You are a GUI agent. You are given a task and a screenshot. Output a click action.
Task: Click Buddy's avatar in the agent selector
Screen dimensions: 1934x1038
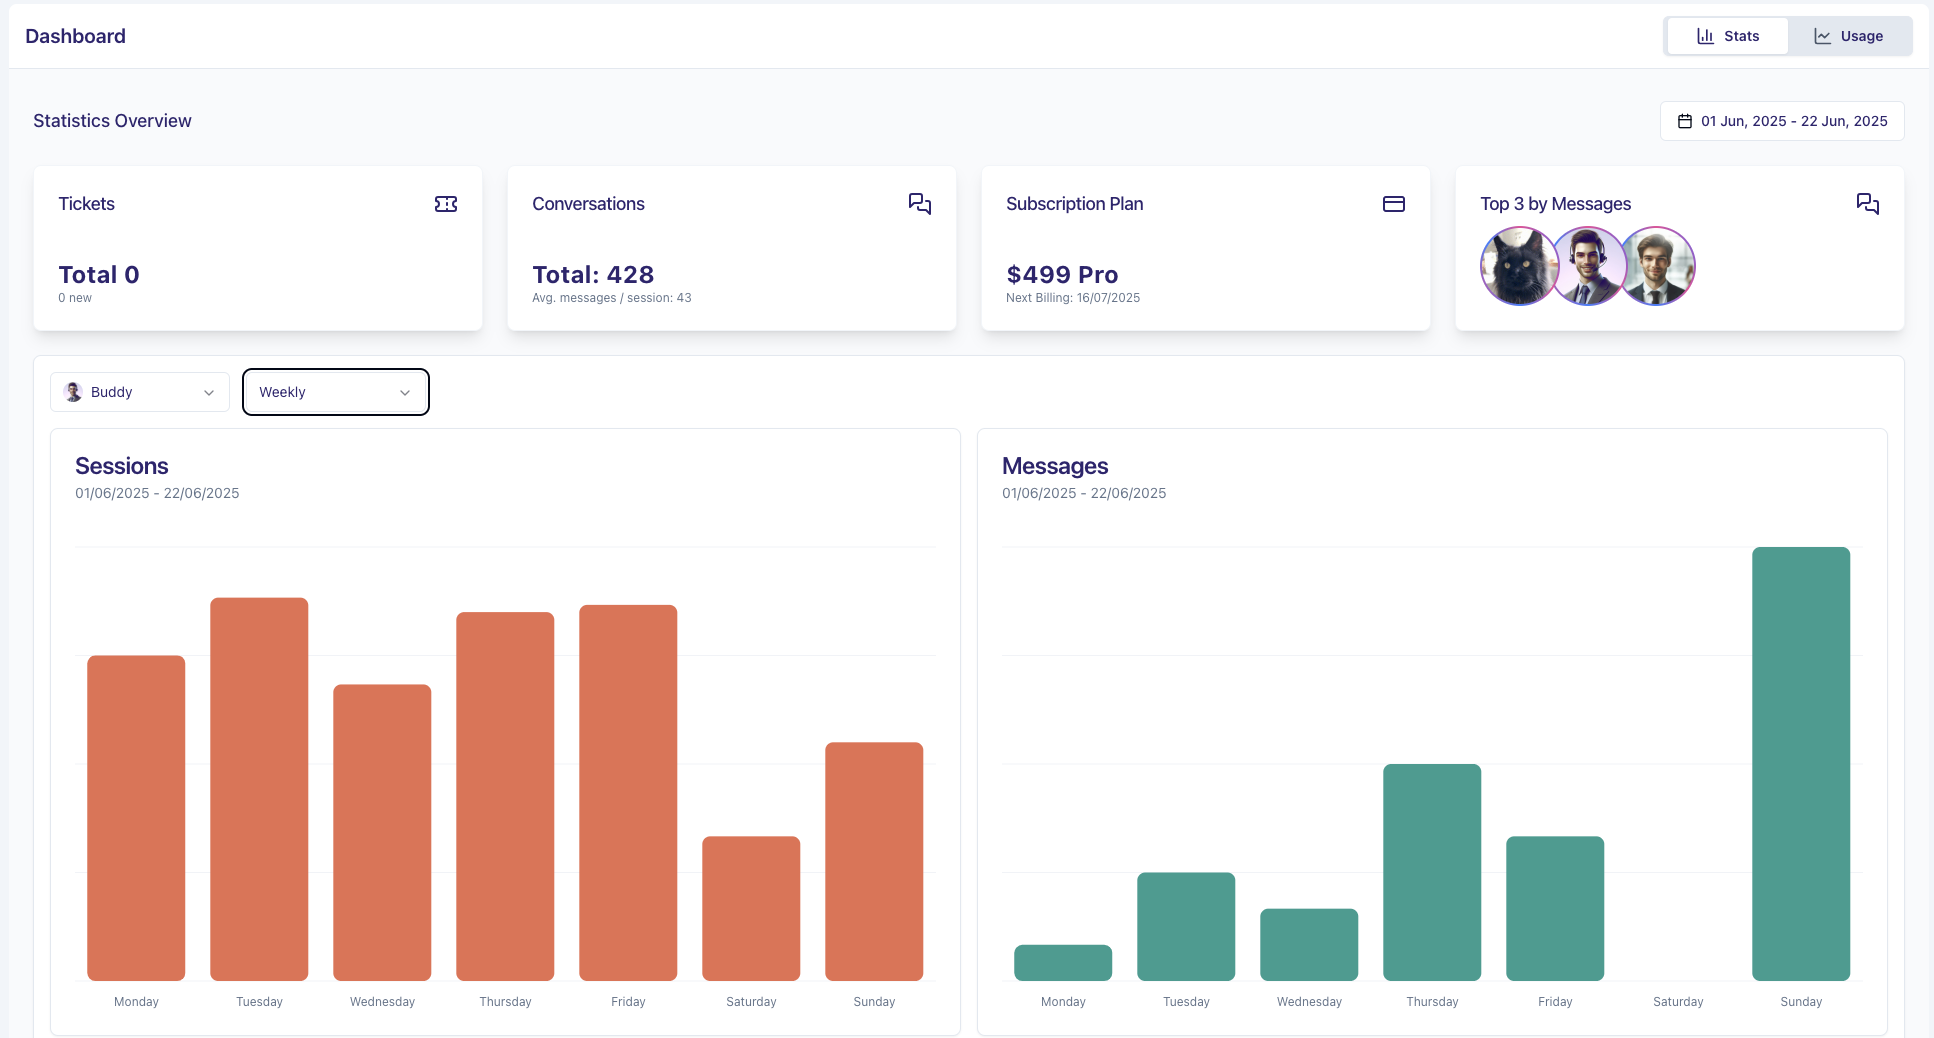point(73,392)
